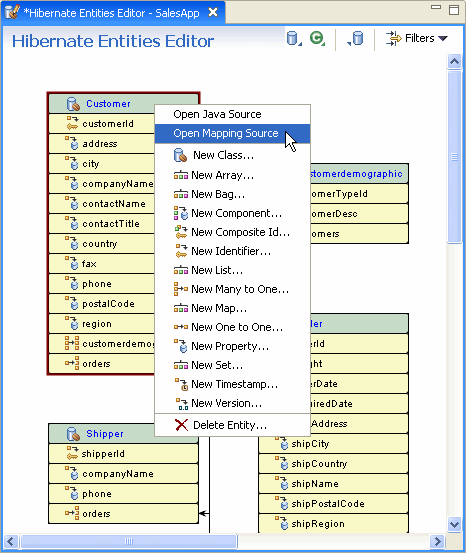Click the horizontal scroll right arrow
Viewport: 466px width, 553px height.
438,541
